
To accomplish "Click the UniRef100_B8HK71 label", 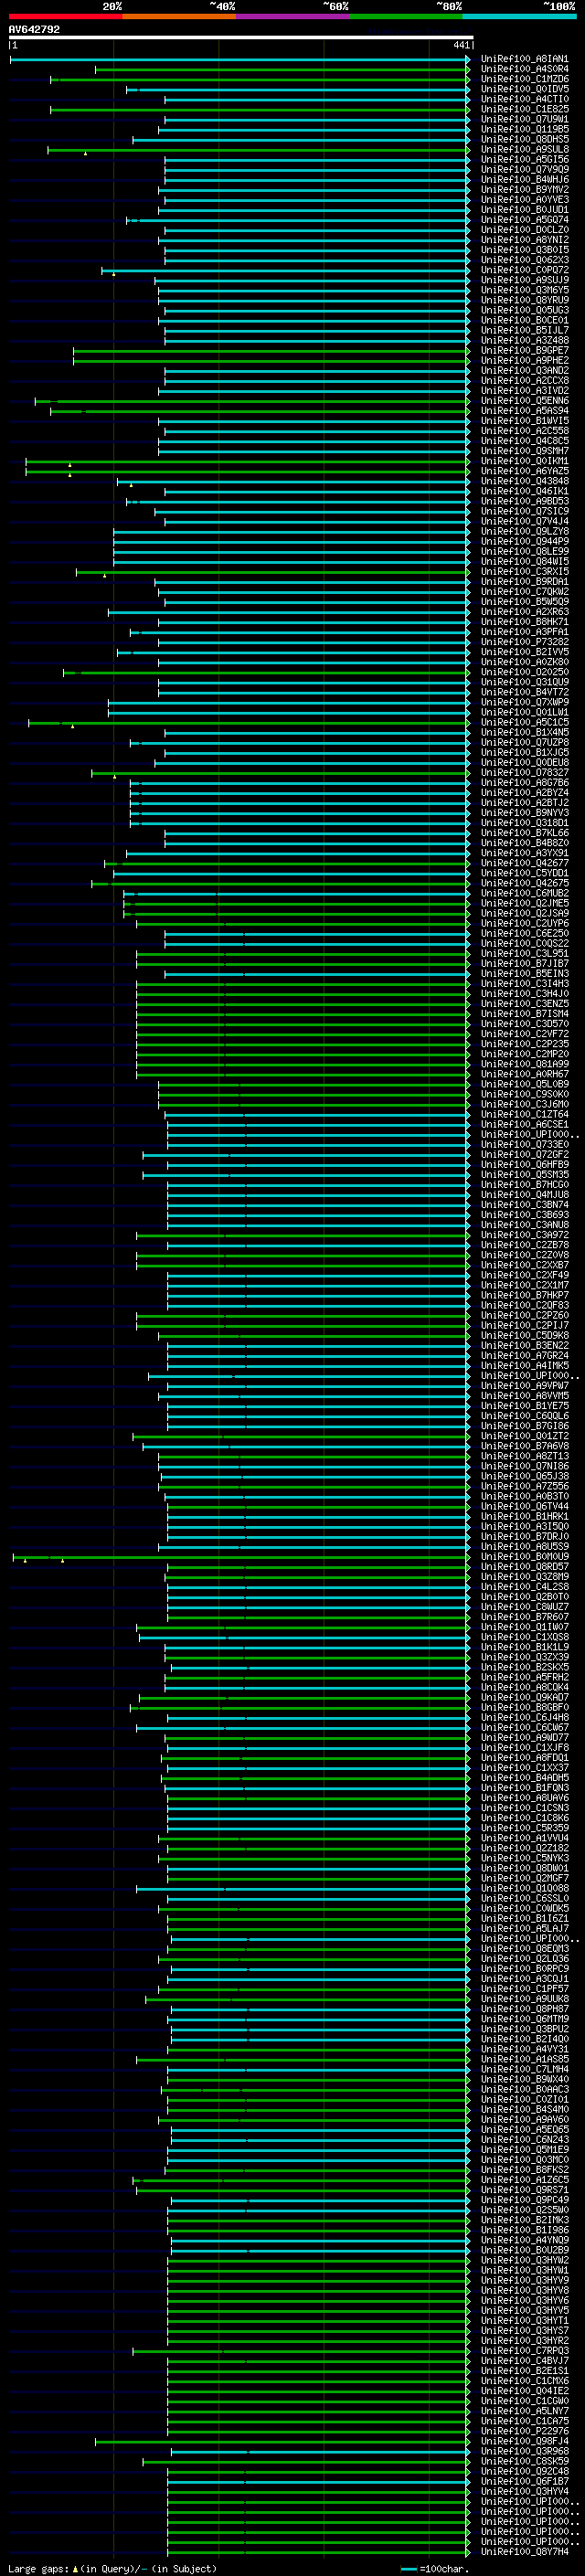I will 525,622.
